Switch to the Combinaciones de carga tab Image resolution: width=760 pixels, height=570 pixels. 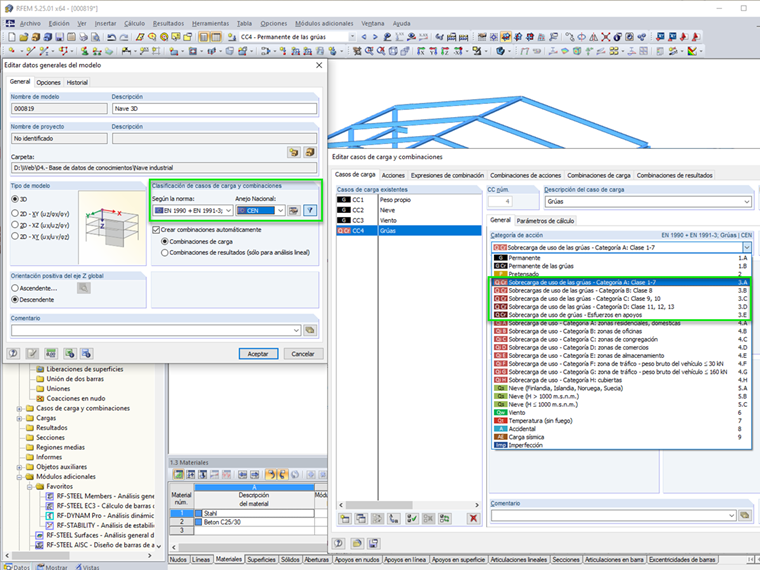coord(599,175)
